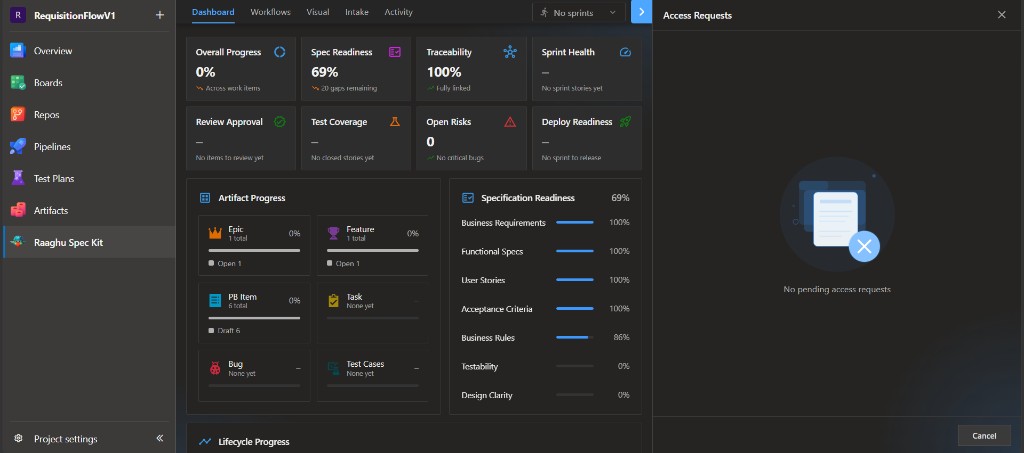
Task: Click the 'No sprint to release' text
Action: tap(571, 158)
